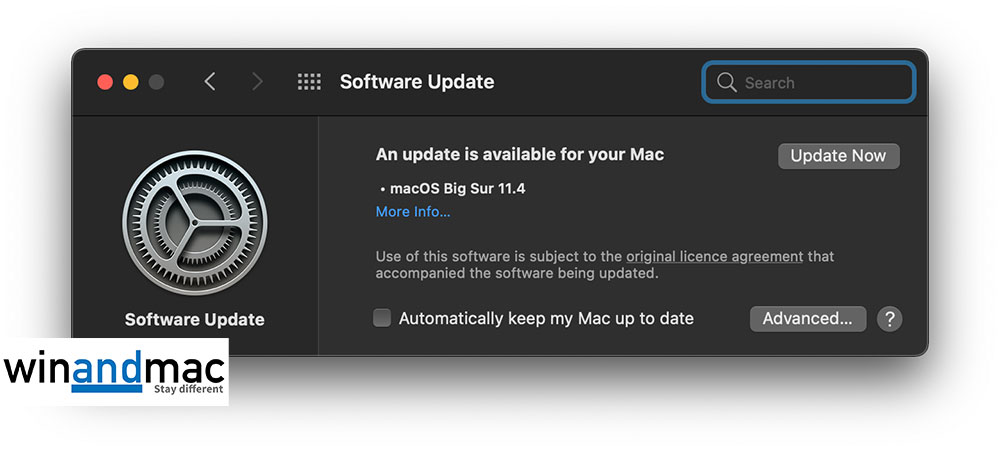This screenshot has height=451, width=1000.
Task: Close the Software Update window
Action: click(105, 82)
